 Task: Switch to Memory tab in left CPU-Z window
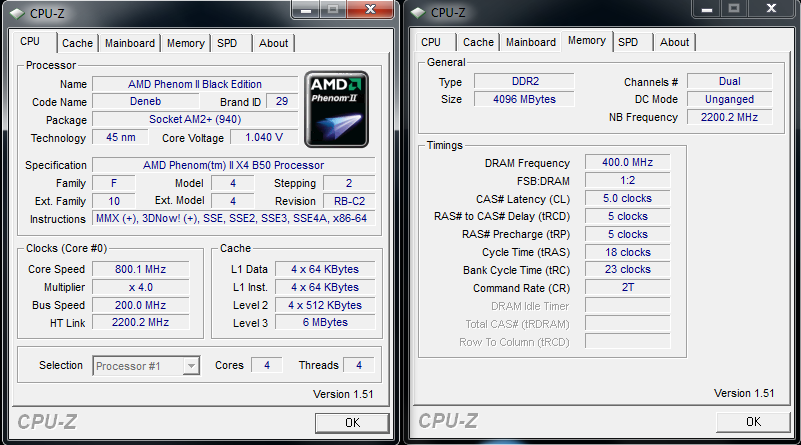(x=185, y=43)
